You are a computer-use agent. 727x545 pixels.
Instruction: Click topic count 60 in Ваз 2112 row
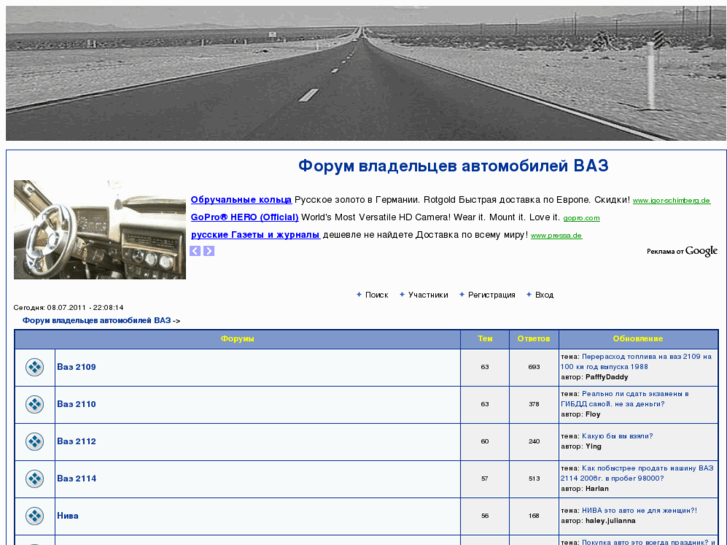(485, 441)
